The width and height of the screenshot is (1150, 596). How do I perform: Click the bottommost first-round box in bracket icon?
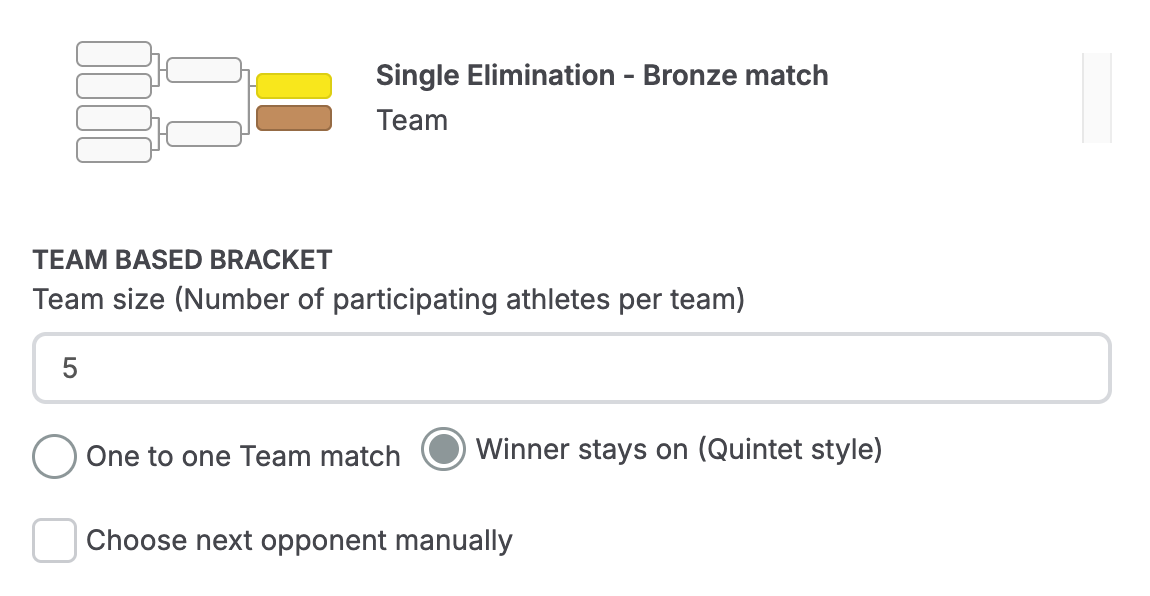pos(114,150)
